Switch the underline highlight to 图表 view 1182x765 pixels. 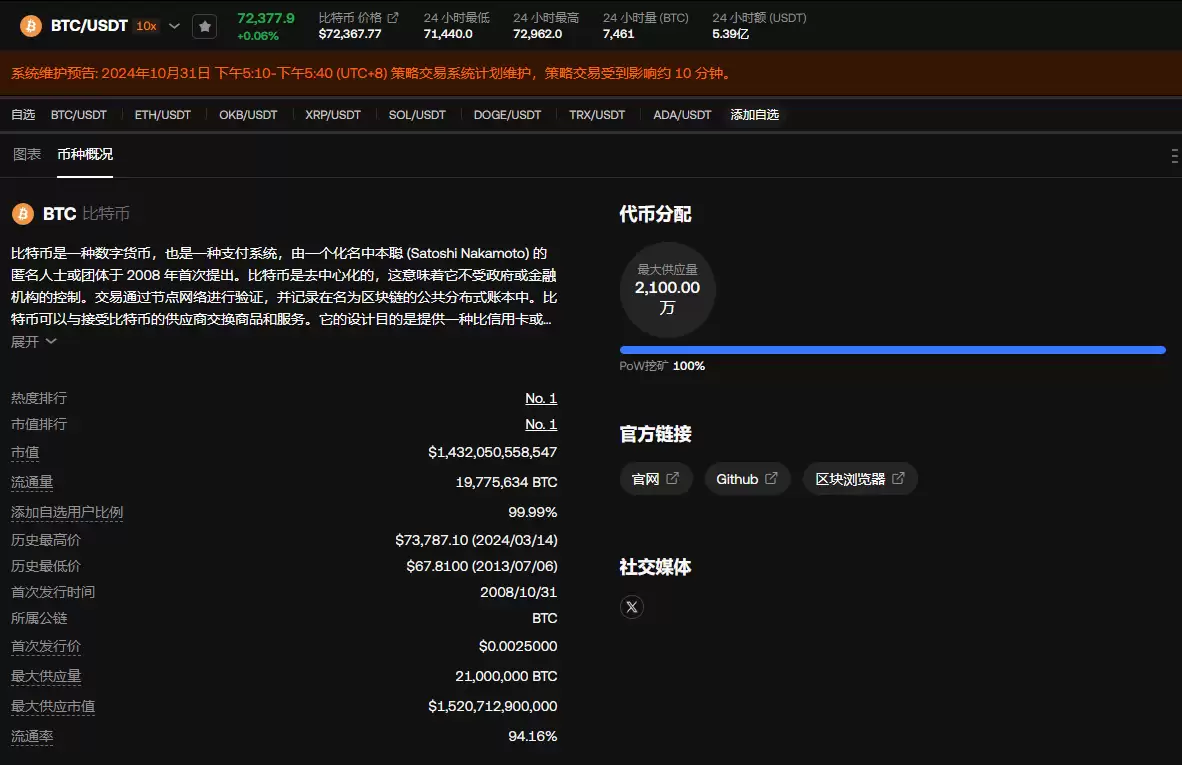(27, 155)
